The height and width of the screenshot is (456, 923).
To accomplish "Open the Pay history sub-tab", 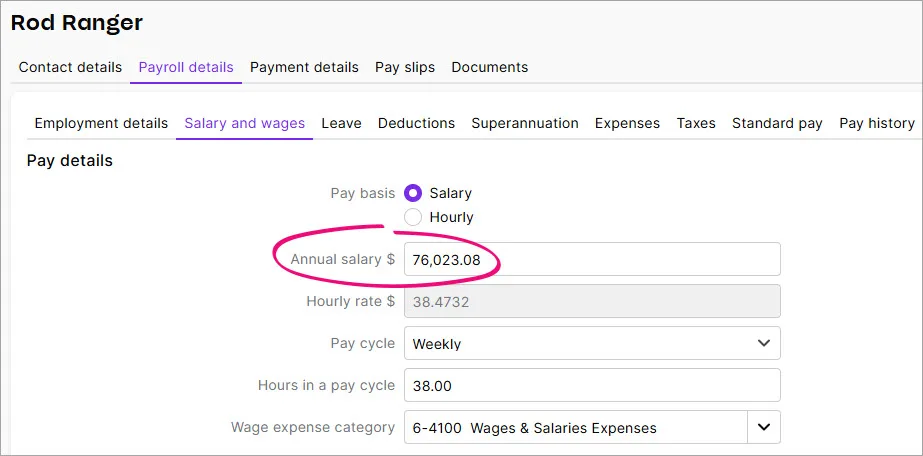I will [x=877, y=123].
